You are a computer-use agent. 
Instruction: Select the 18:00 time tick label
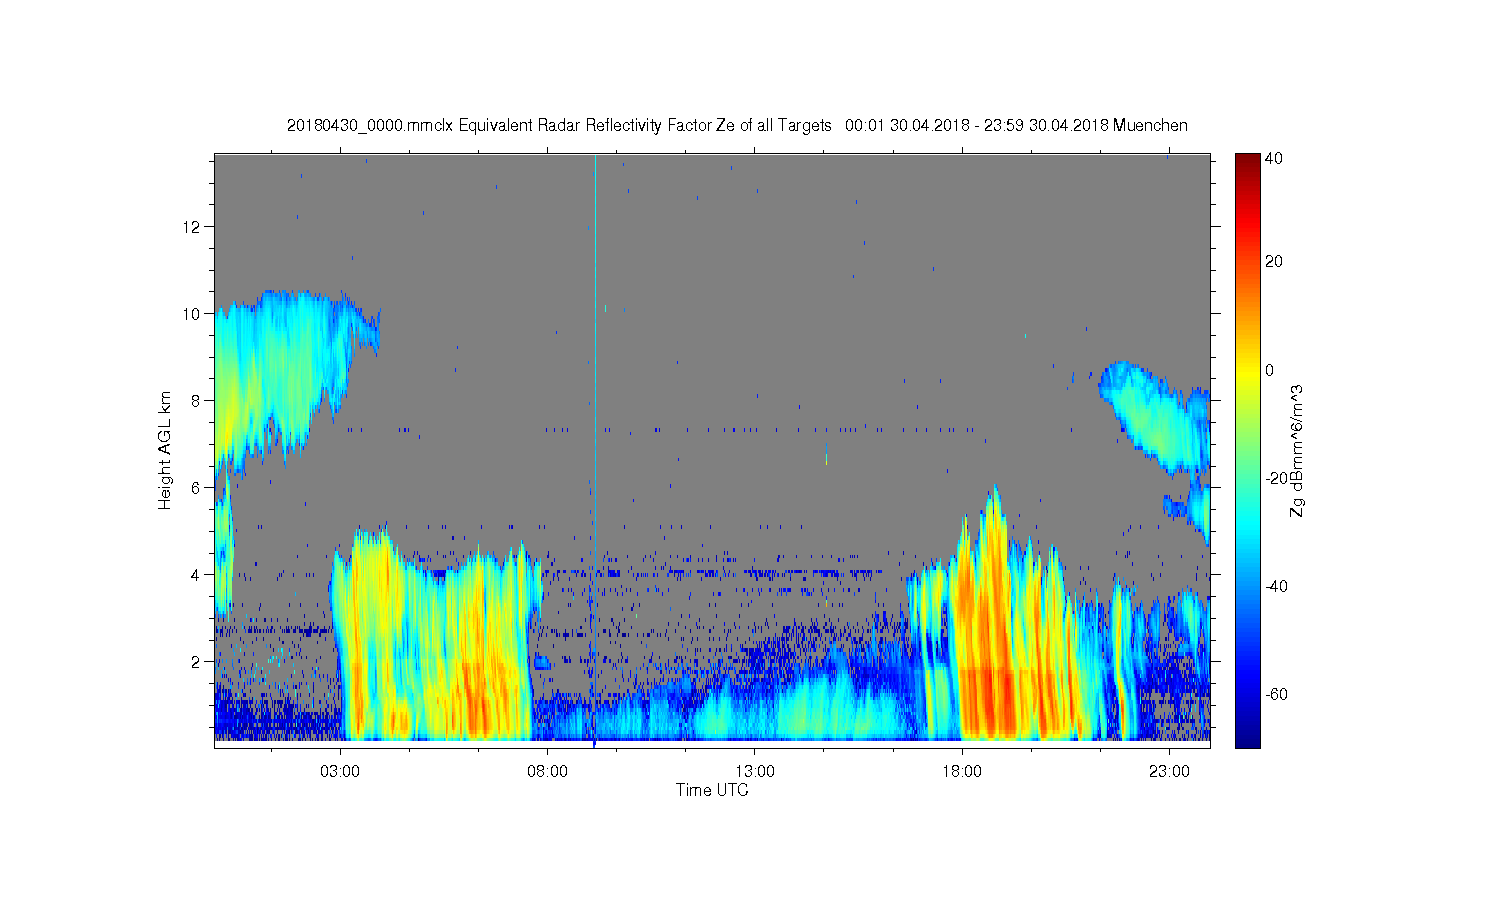coord(962,772)
